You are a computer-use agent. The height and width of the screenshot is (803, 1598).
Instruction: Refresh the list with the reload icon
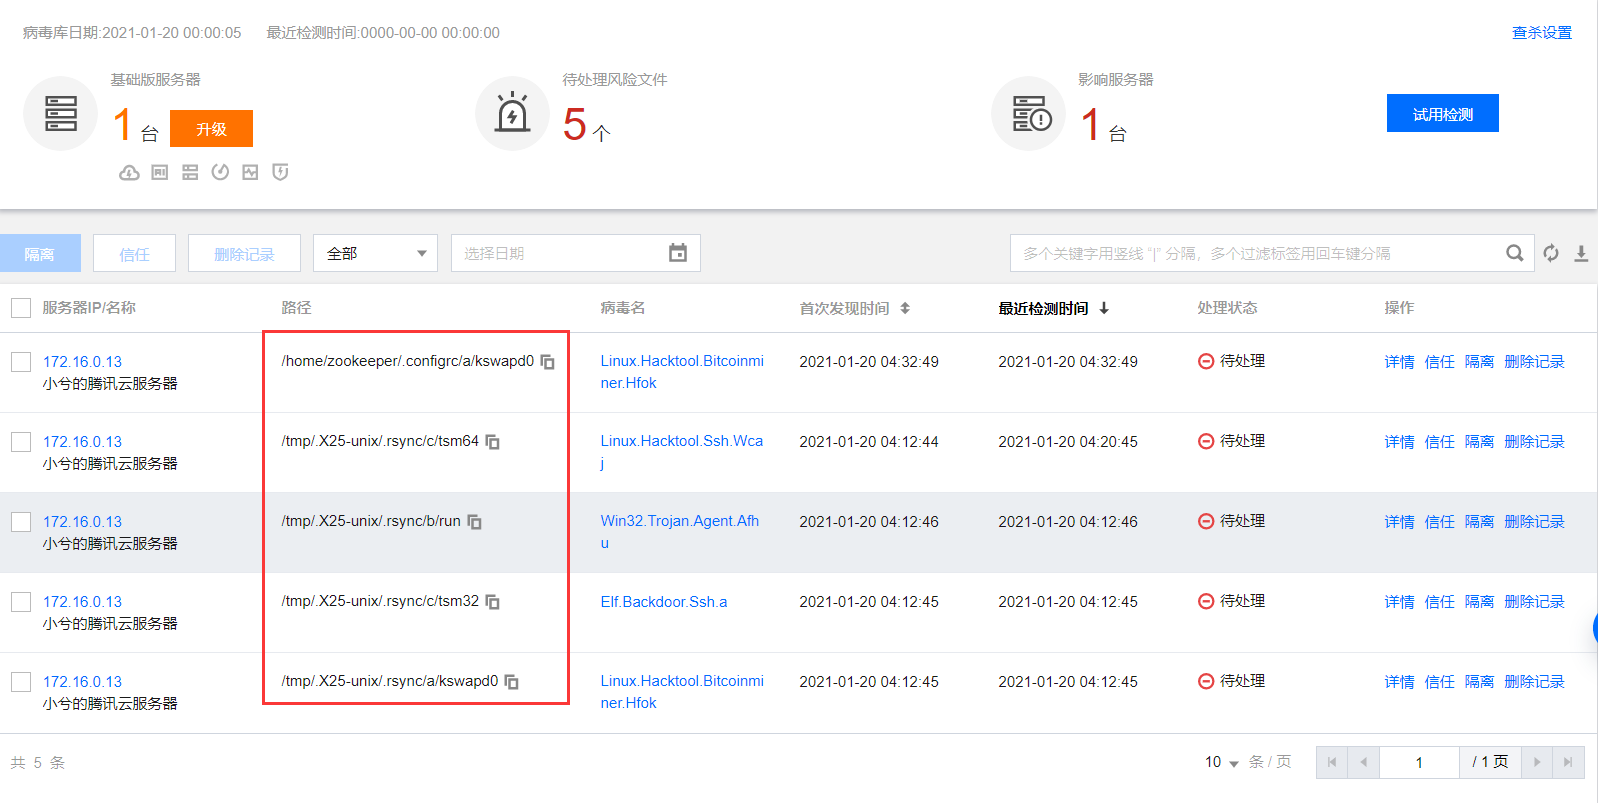click(x=1551, y=253)
